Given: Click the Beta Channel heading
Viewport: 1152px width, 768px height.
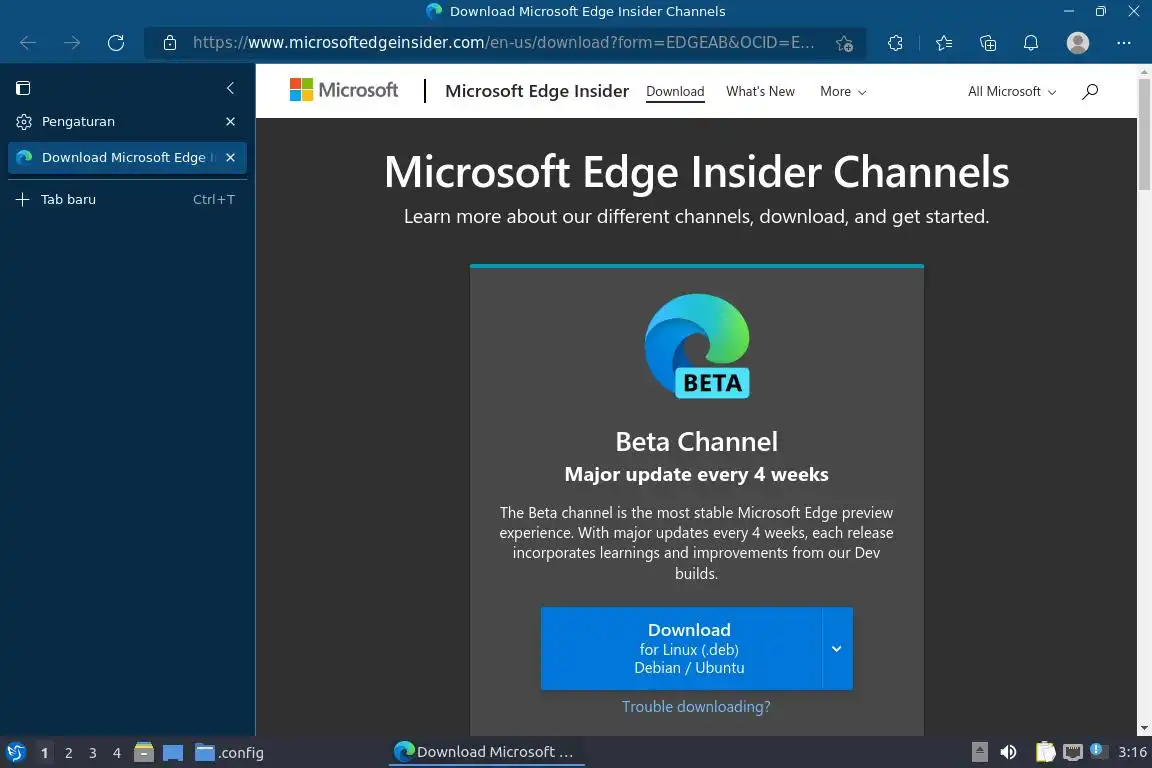Looking at the screenshot, I should click(696, 442).
